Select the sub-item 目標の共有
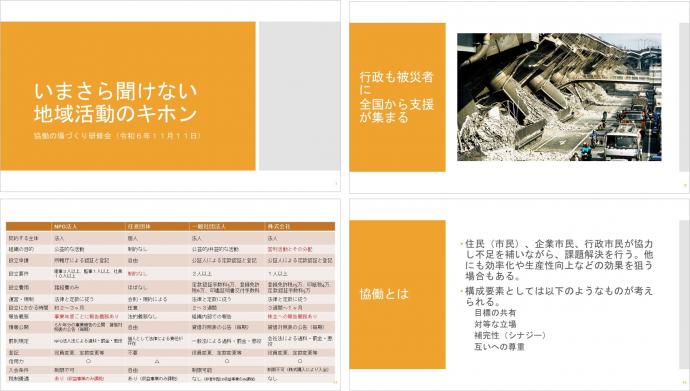This screenshot has width=690, height=391. click(495, 313)
